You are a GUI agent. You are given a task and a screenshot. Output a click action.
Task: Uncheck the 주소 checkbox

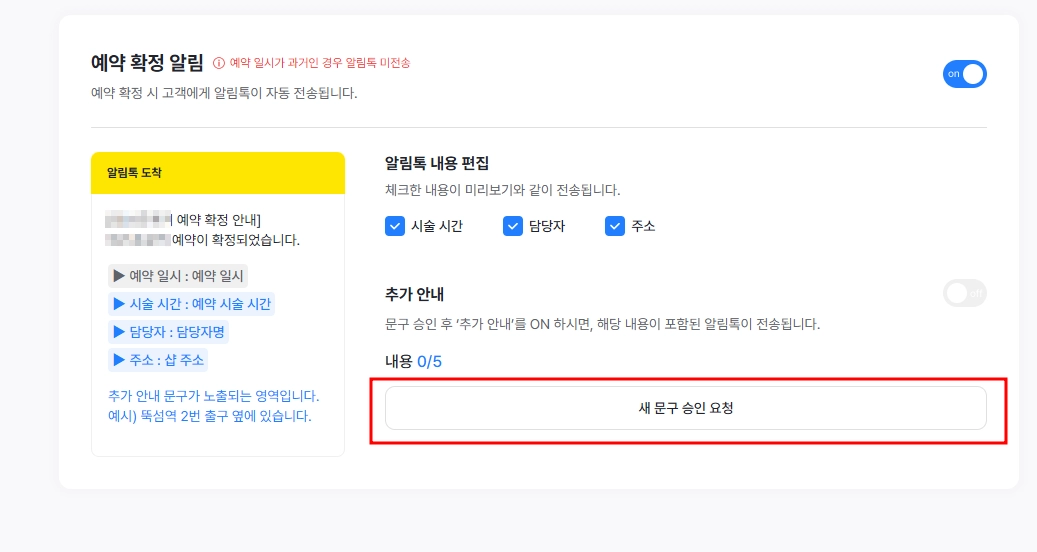[614, 226]
